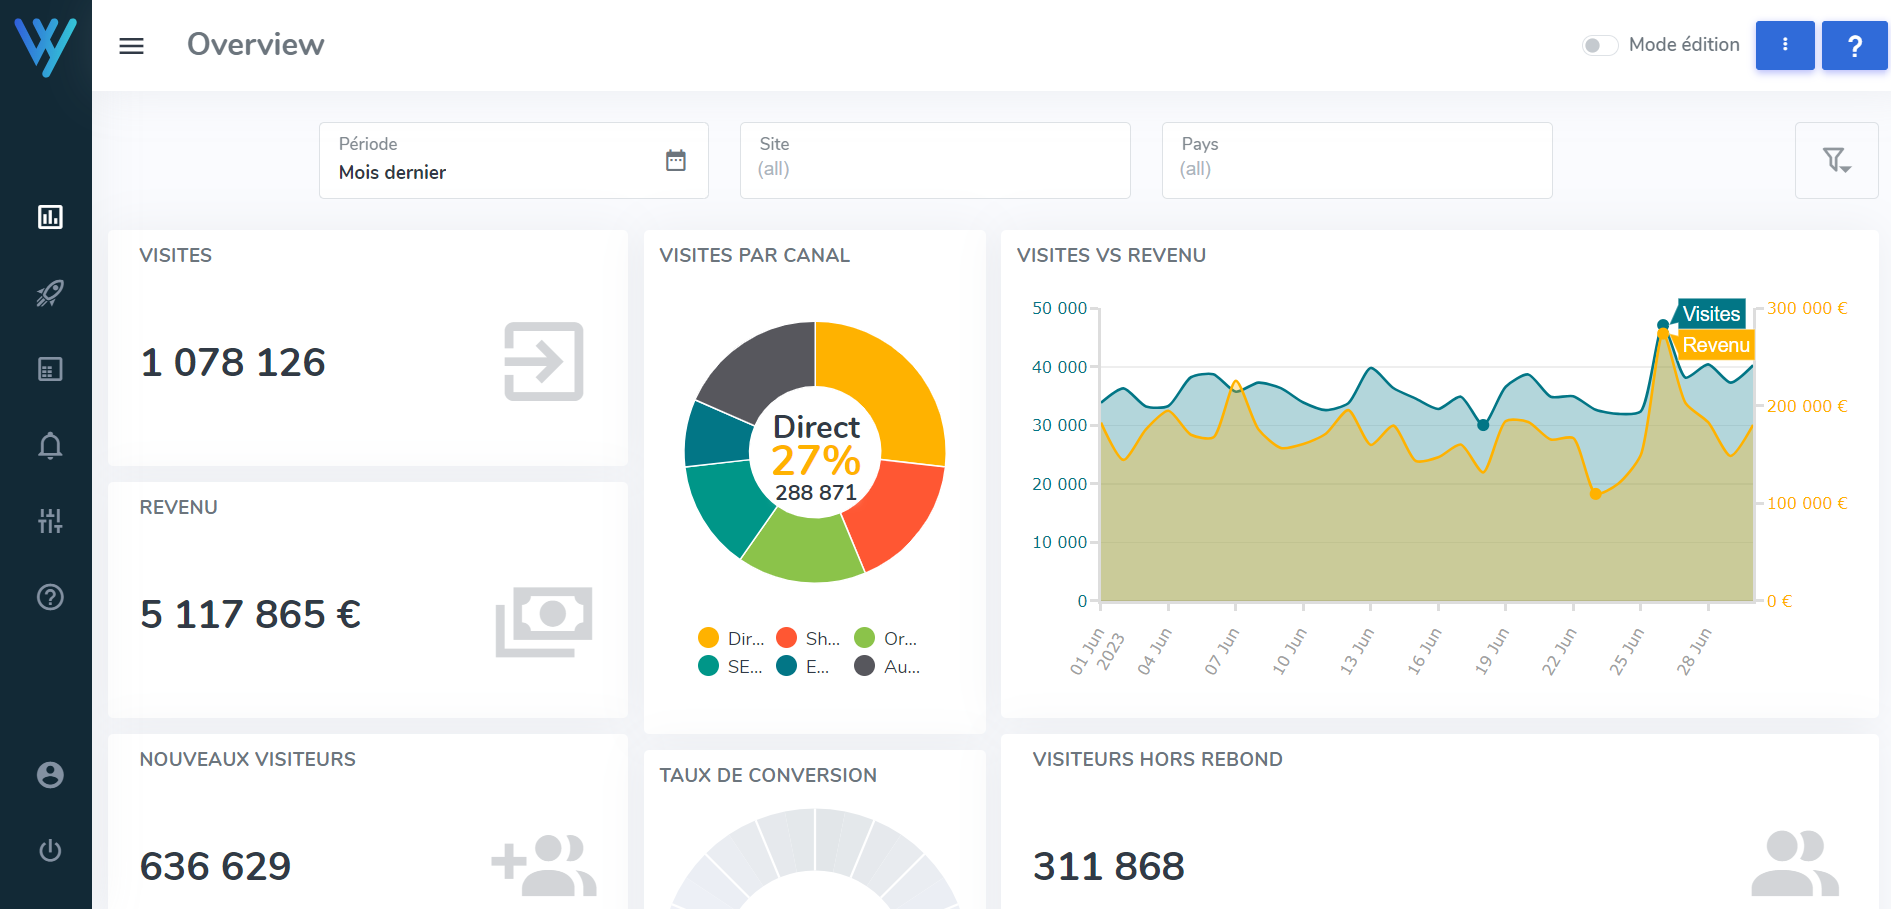Image resolution: width=1891 pixels, height=909 pixels.
Task: Click the 1 078 126 visits value
Action: pos(233,362)
